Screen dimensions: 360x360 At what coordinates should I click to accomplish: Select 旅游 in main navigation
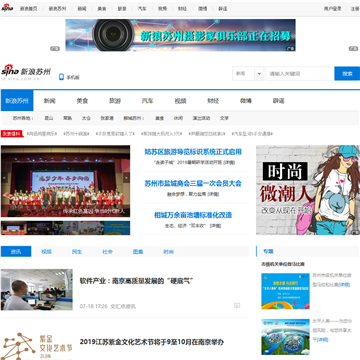[115, 101]
